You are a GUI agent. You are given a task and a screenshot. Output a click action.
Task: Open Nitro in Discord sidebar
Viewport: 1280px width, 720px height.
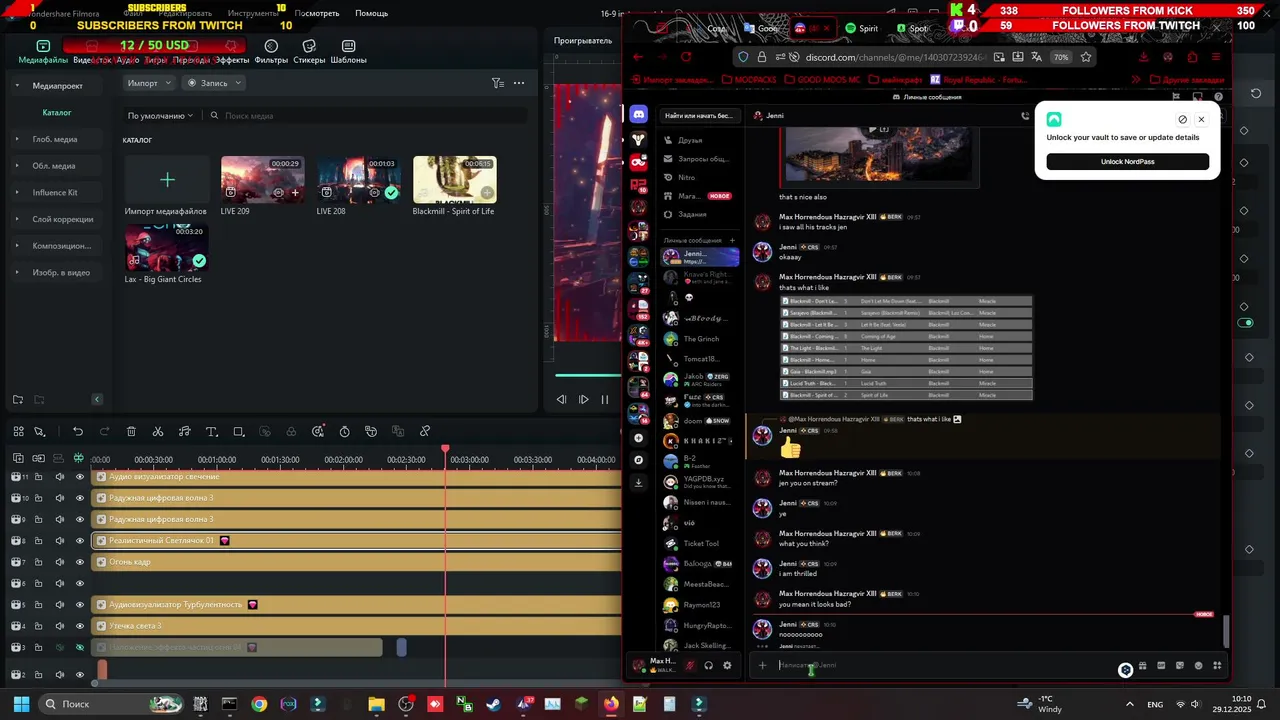pyautogui.click(x=699, y=177)
